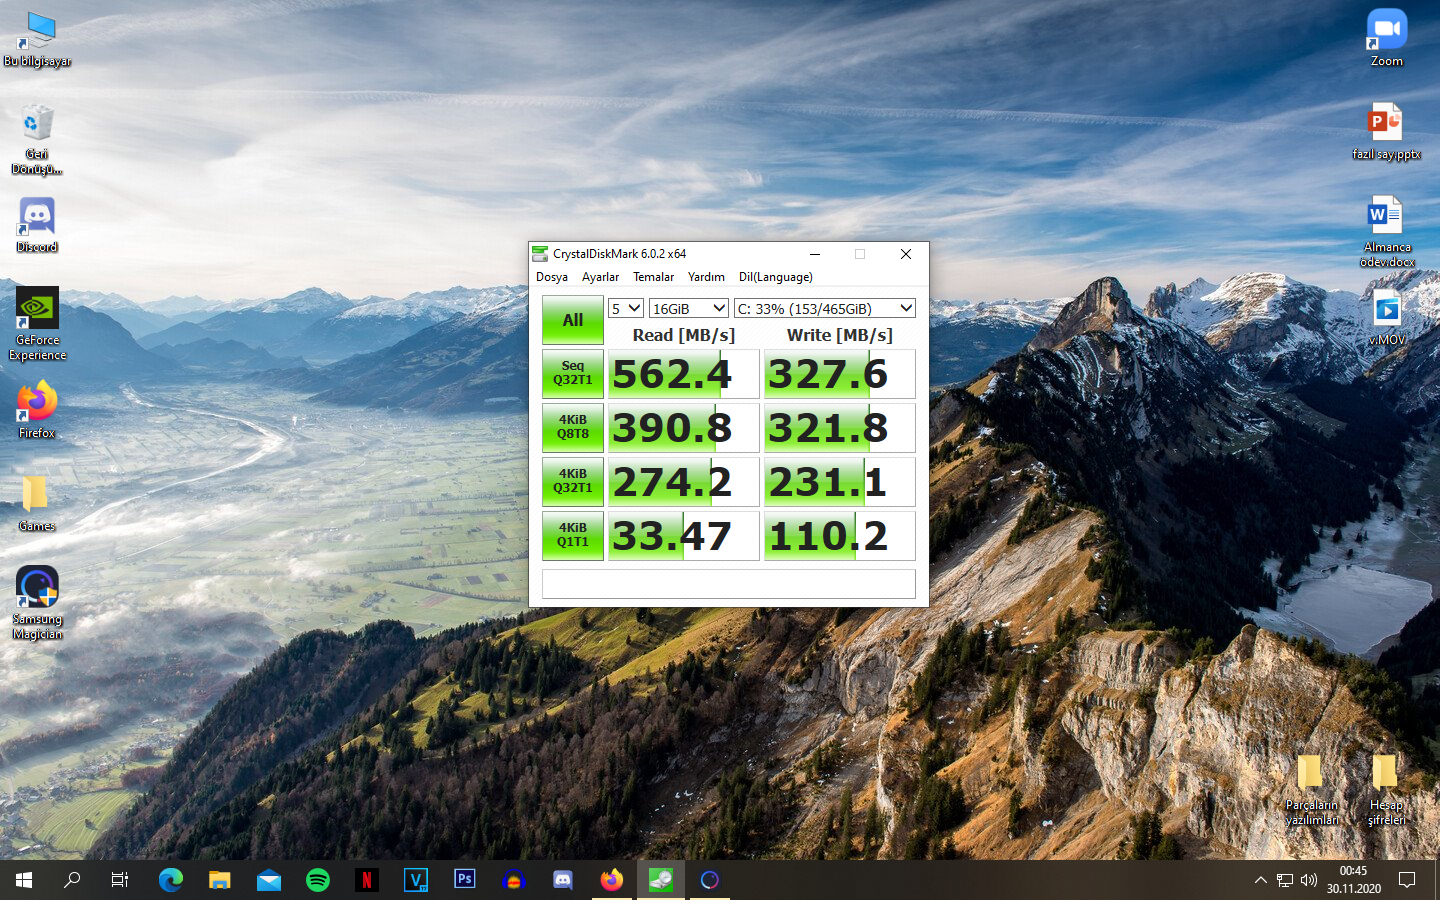1440x900 pixels.
Task: Open File Explorer from taskbar
Action: 220,880
